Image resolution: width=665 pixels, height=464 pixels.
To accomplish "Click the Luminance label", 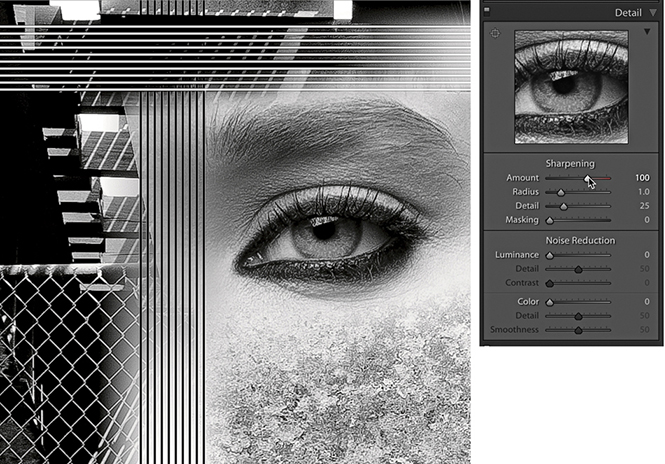I will (517, 254).
